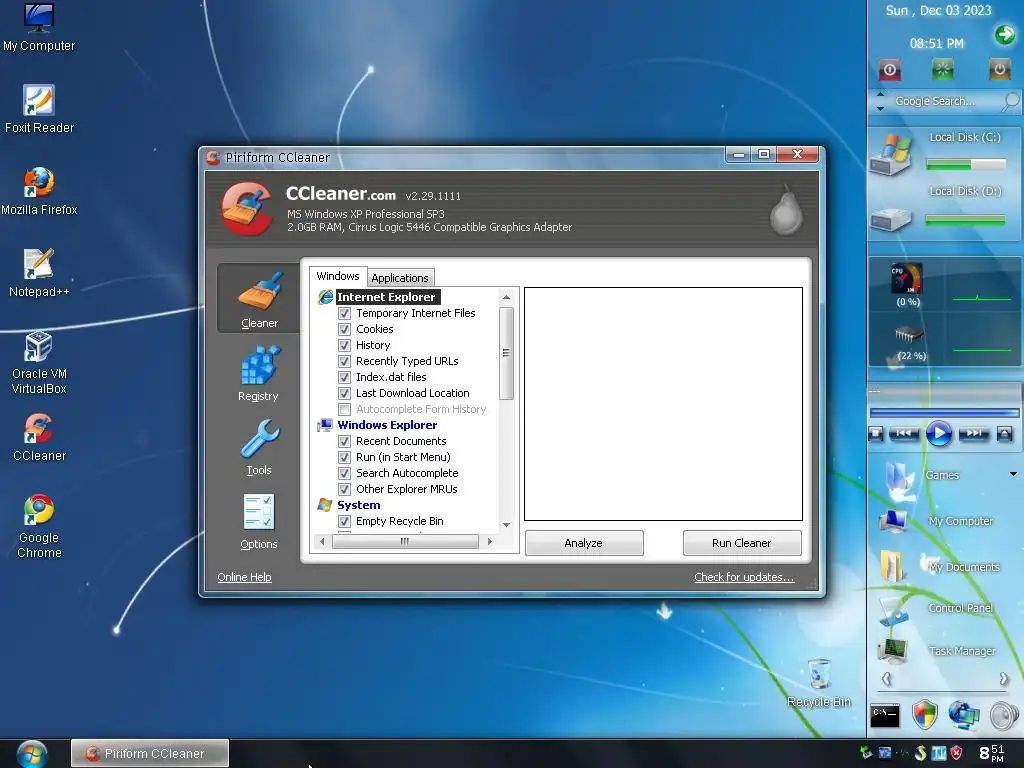Switch to the Windows tab
1024x768 pixels.
click(x=338, y=276)
